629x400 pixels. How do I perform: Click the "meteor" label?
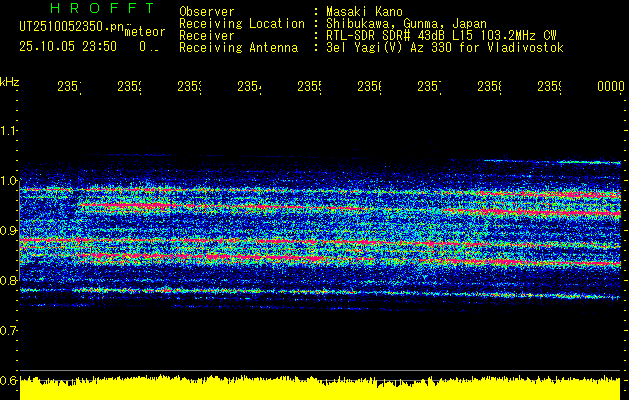145,32
